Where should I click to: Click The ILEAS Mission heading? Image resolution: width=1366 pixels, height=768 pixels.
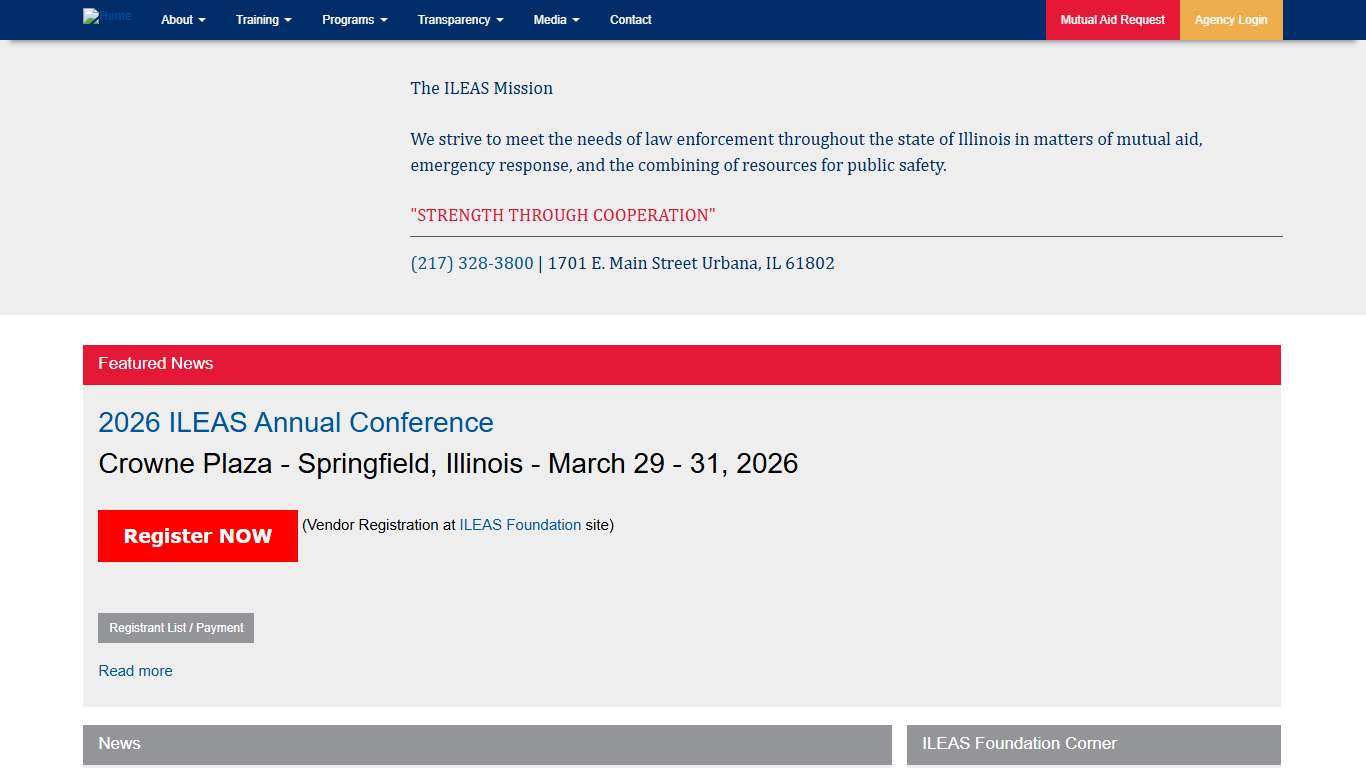click(481, 89)
